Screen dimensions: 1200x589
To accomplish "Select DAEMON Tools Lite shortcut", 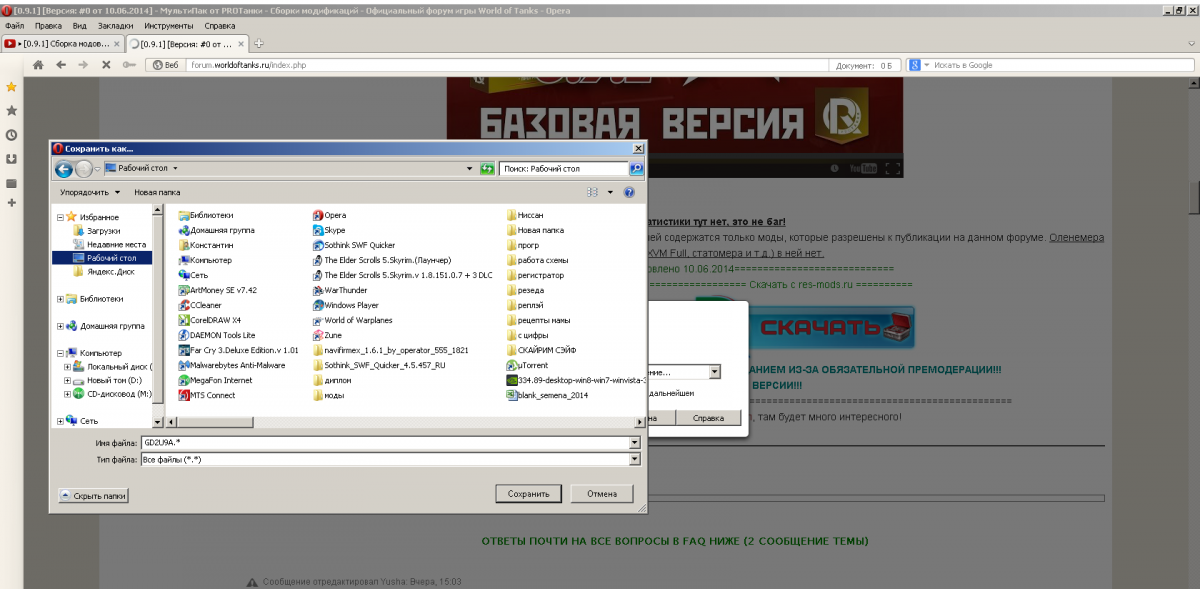I will coord(216,335).
